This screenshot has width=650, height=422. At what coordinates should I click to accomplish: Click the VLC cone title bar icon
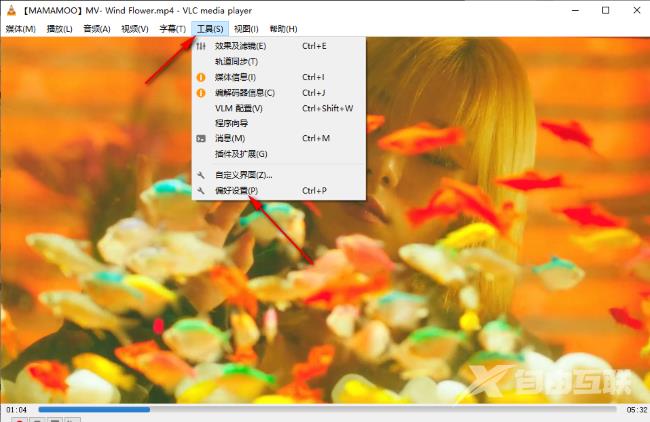pos(11,10)
